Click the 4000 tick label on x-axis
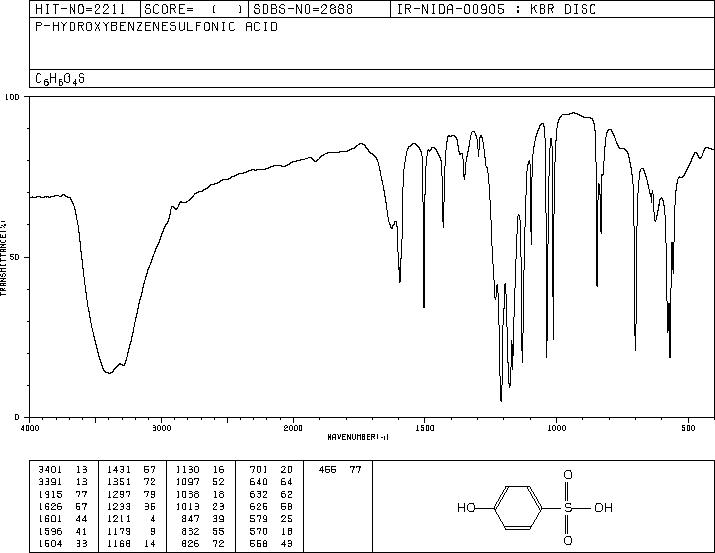This screenshot has width=715, height=553. 30,428
